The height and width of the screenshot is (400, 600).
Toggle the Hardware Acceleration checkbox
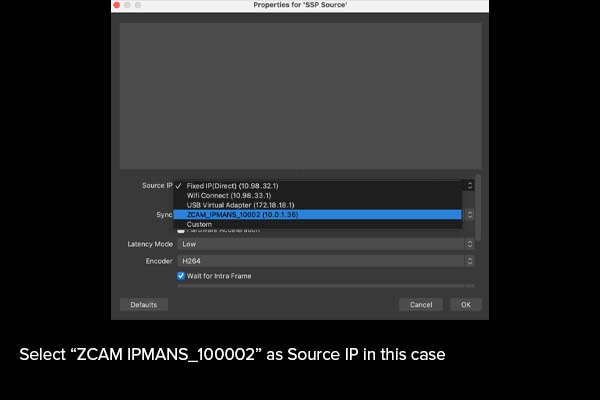[x=181, y=231]
